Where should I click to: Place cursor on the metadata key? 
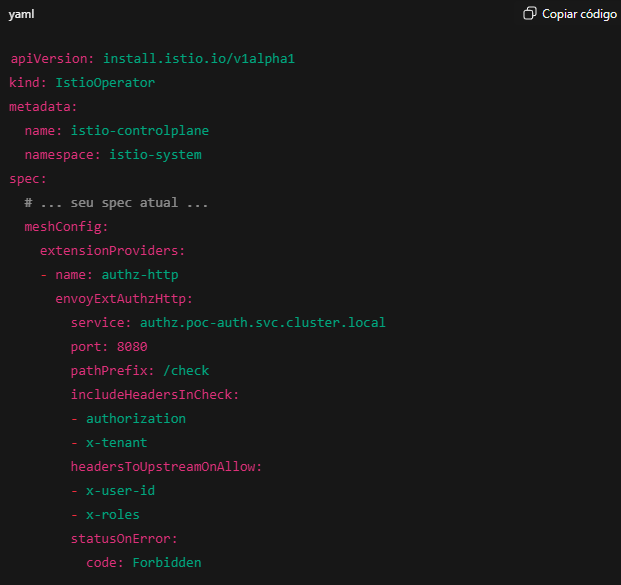[x=41, y=107]
